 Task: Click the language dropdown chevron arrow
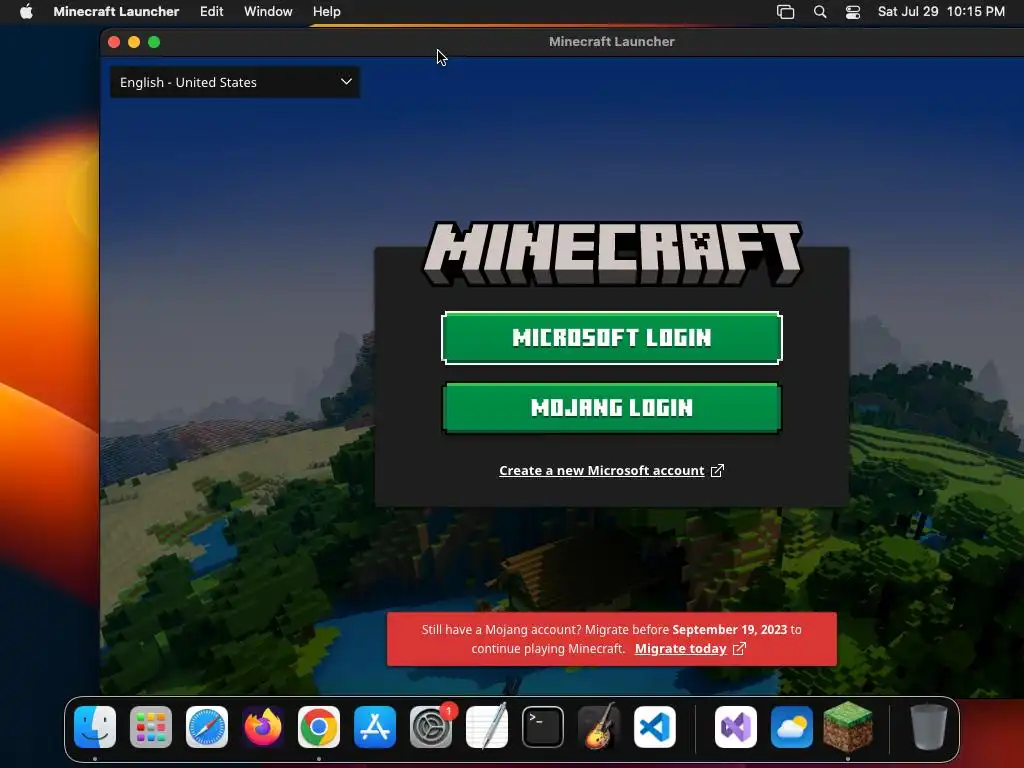(346, 82)
